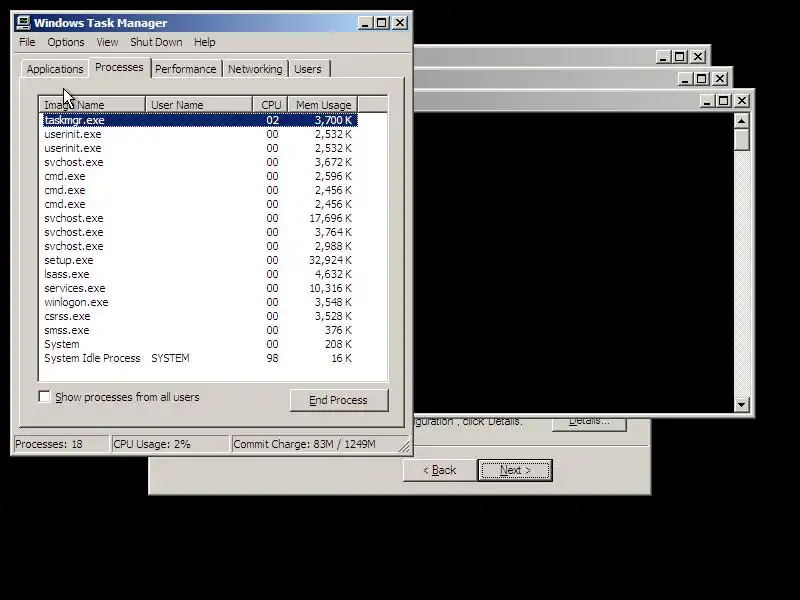Close the Windows Task Manager window
This screenshot has width=800, height=600.
(400, 23)
